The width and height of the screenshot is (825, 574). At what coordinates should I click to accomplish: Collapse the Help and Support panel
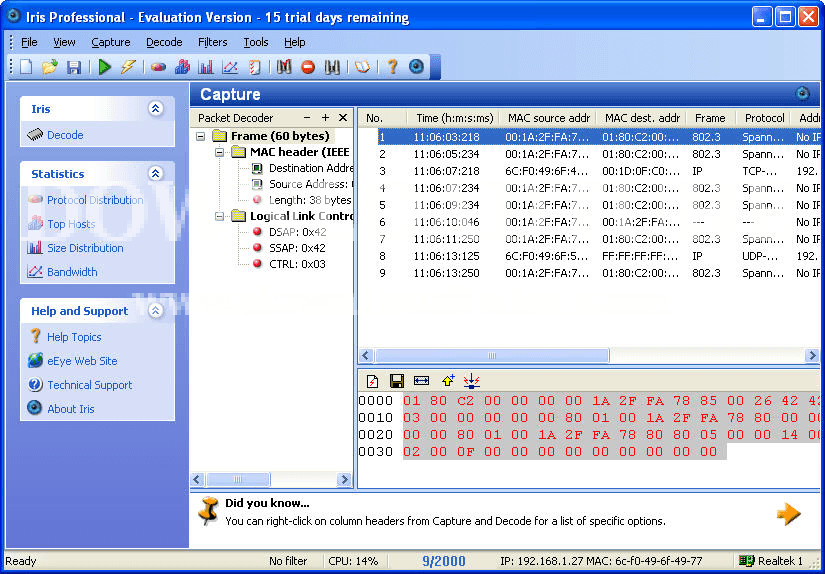pyautogui.click(x=155, y=311)
